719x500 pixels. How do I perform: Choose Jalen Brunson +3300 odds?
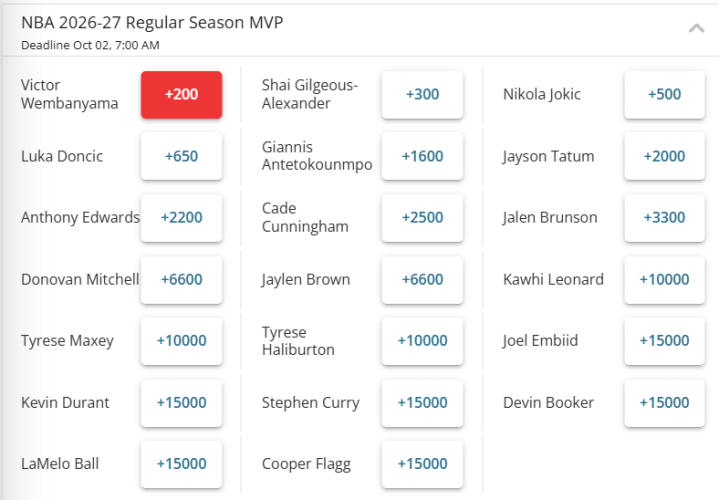[x=664, y=217]
